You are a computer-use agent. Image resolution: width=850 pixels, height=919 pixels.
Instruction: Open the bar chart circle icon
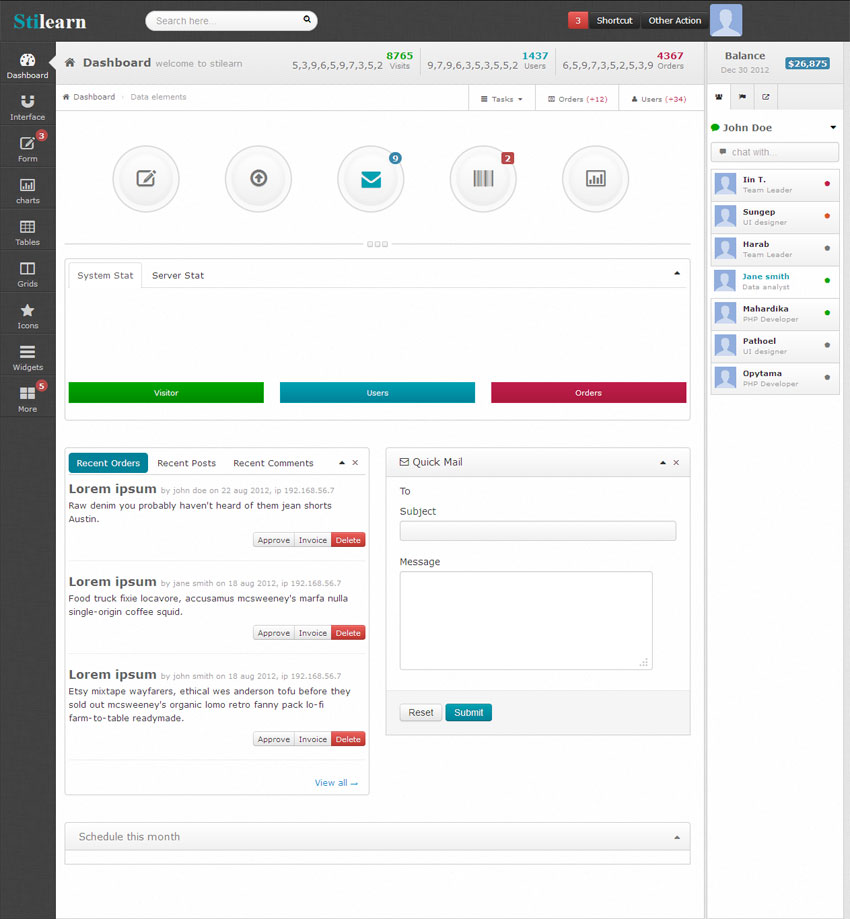tap(596, 179)
